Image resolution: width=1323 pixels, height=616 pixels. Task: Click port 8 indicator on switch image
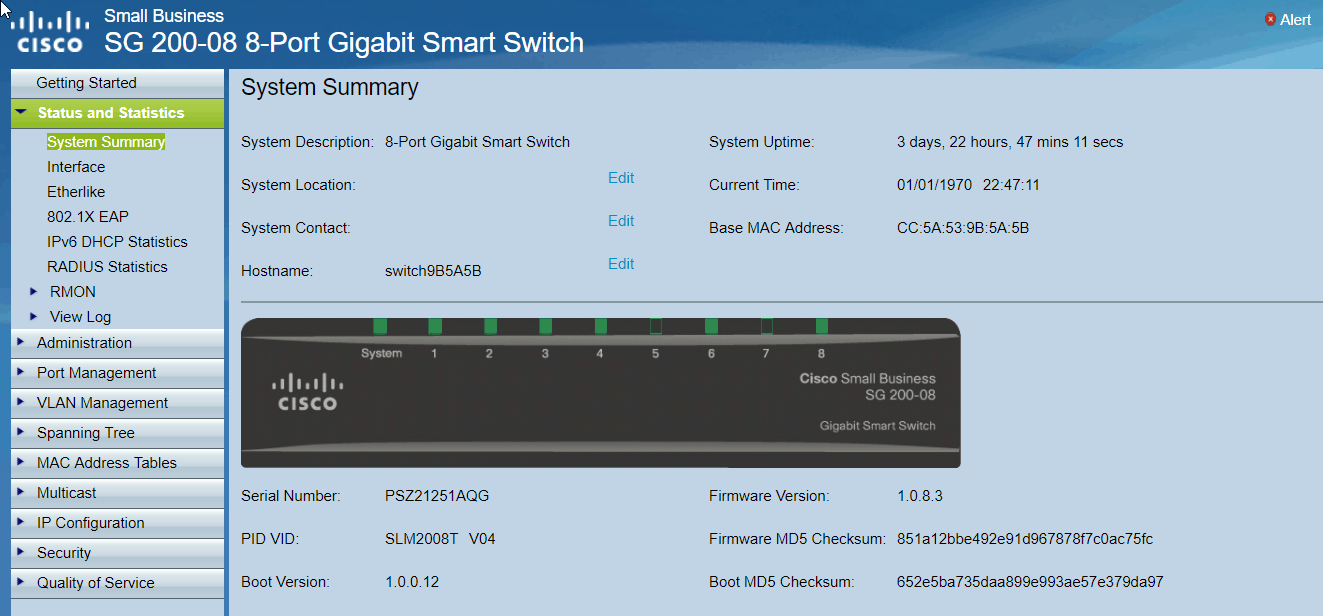[822, 326]
